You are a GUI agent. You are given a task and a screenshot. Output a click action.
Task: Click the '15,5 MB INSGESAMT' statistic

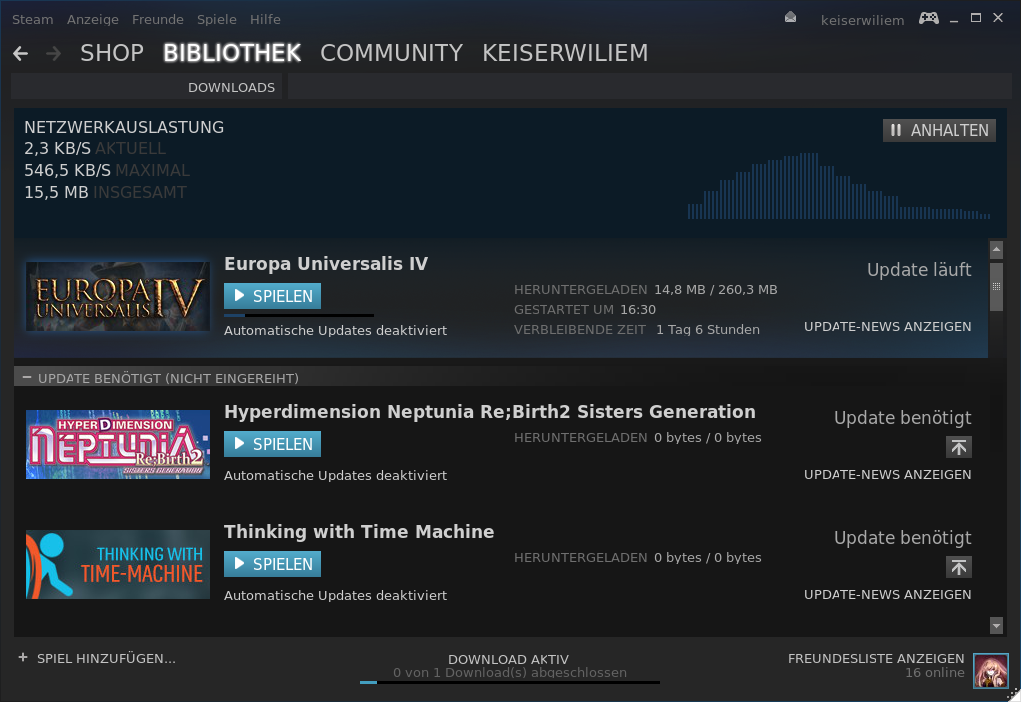(105, 193)
